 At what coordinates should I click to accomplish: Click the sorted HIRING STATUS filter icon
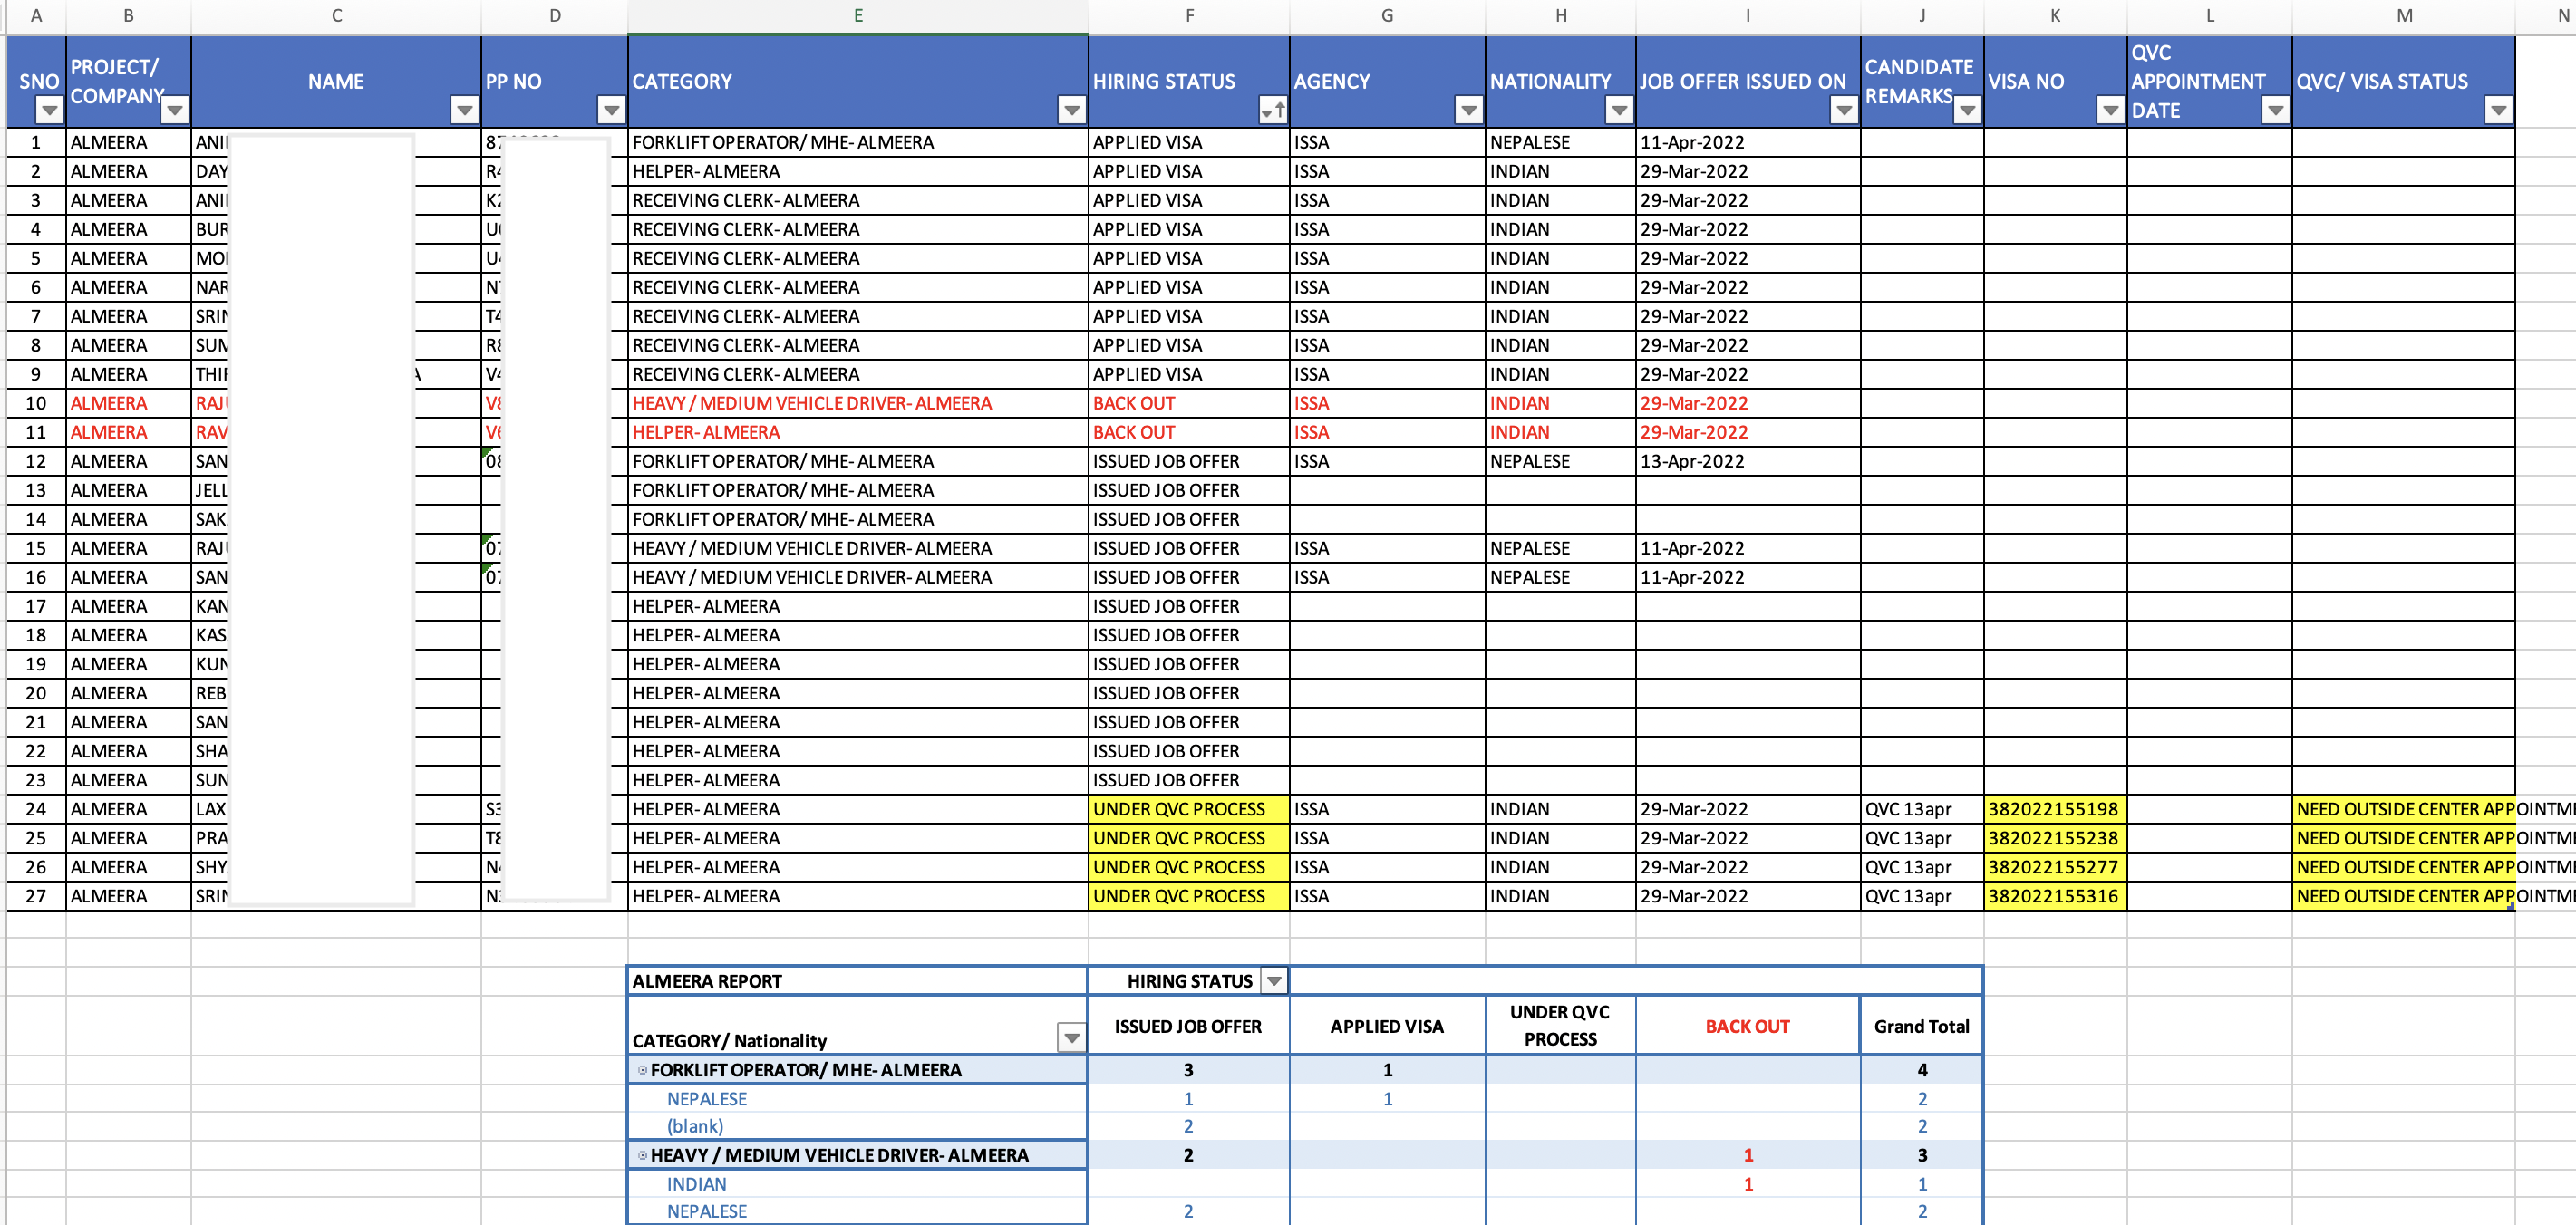[x=1273, y=110]
